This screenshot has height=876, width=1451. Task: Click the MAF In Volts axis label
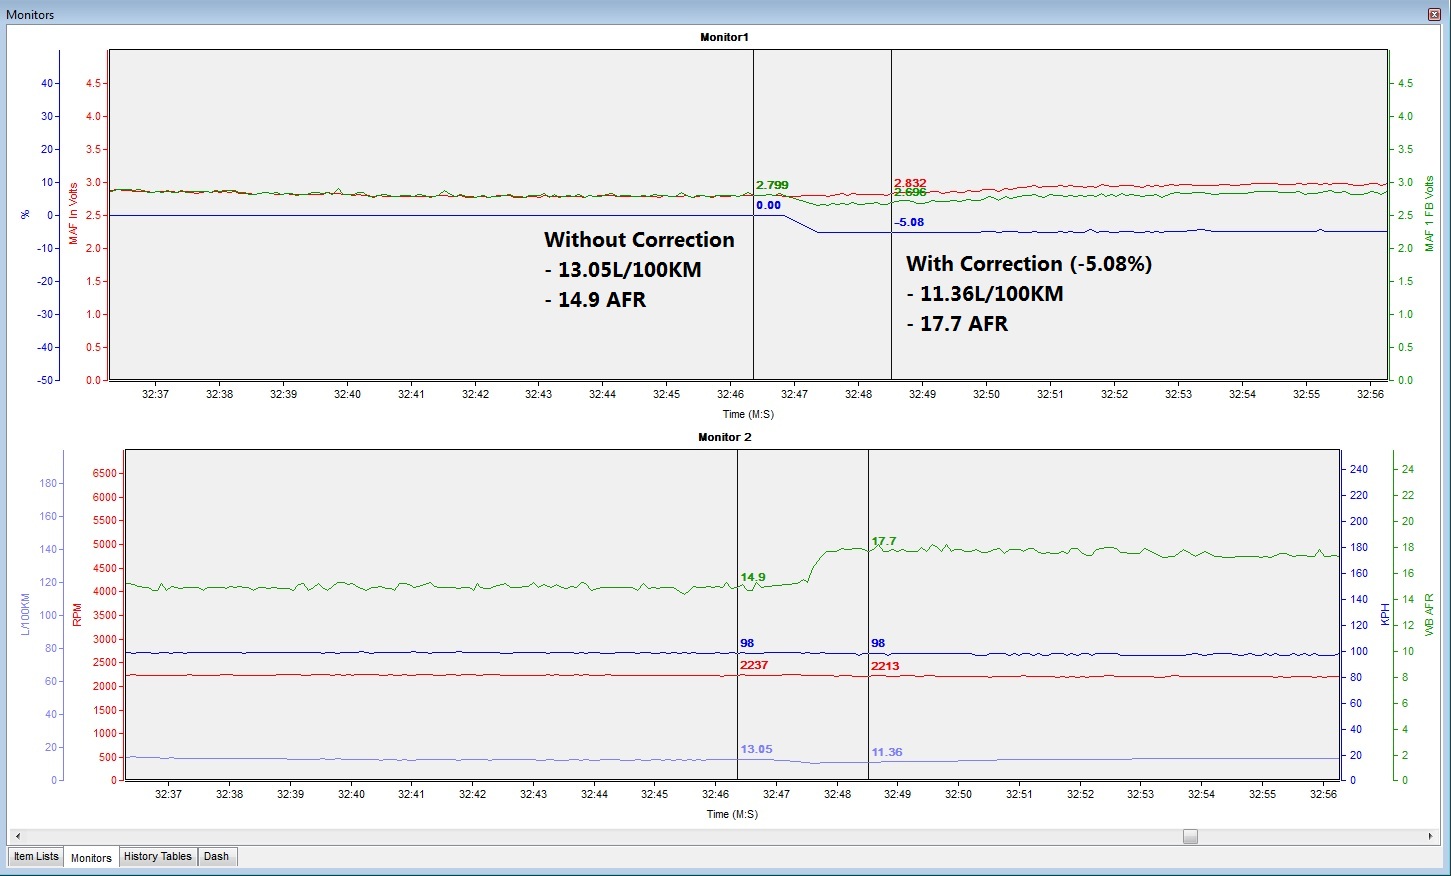(x=73, y=213)
